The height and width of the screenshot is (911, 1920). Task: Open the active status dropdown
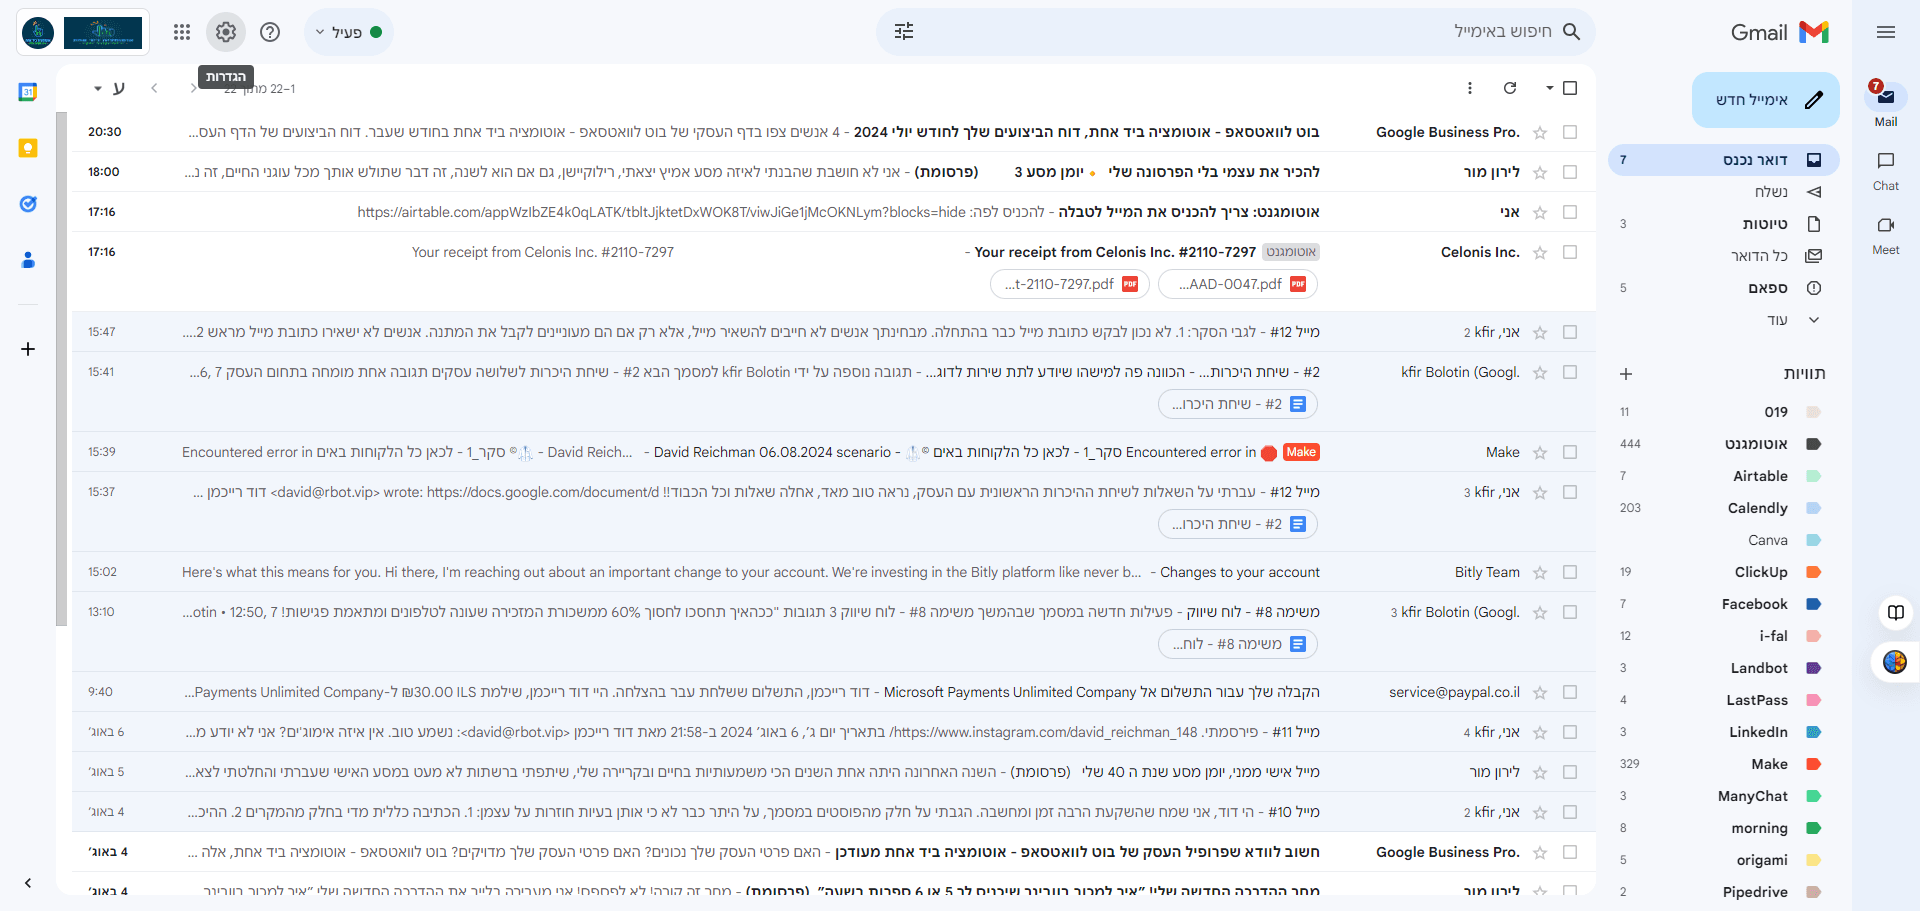[x=348, y=32]
